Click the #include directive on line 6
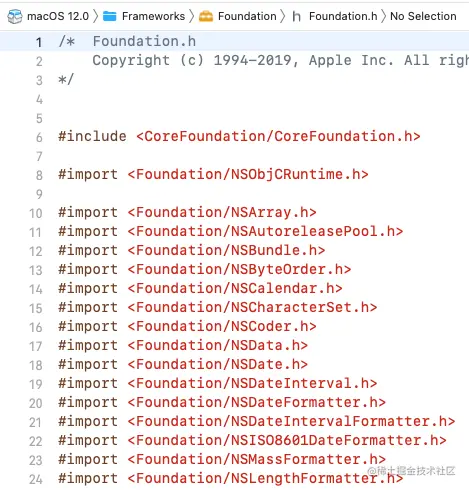This screenshot has width=469, height=490. tap(92, 136)
